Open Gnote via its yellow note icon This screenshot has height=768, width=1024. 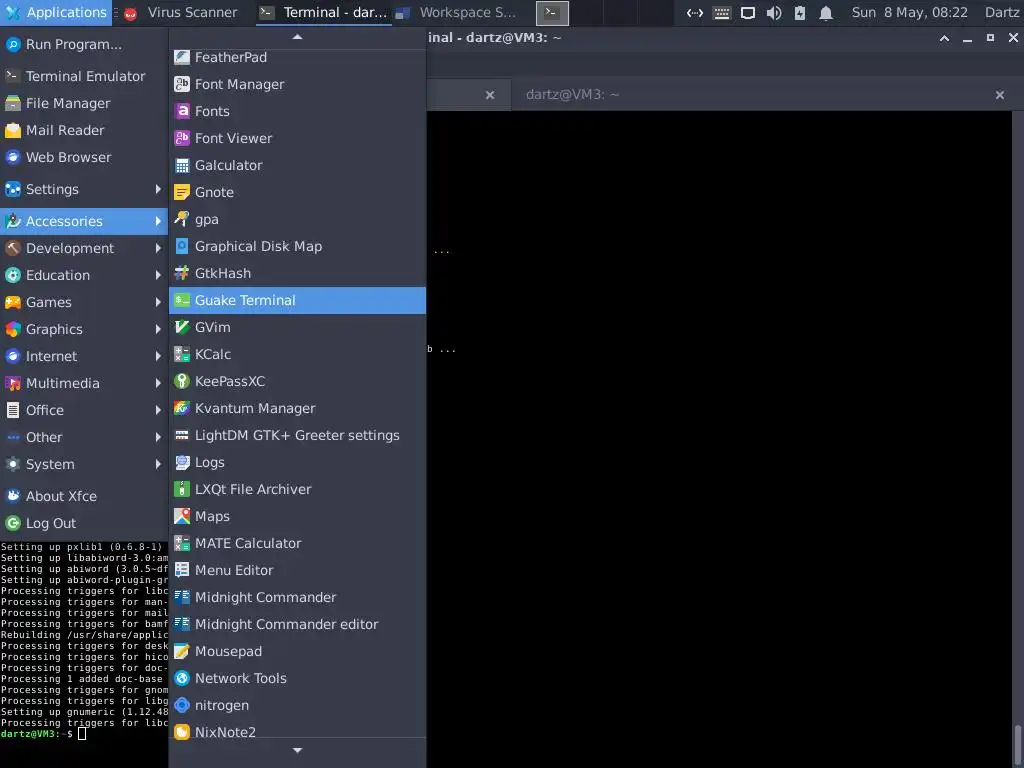coord(182,192)
